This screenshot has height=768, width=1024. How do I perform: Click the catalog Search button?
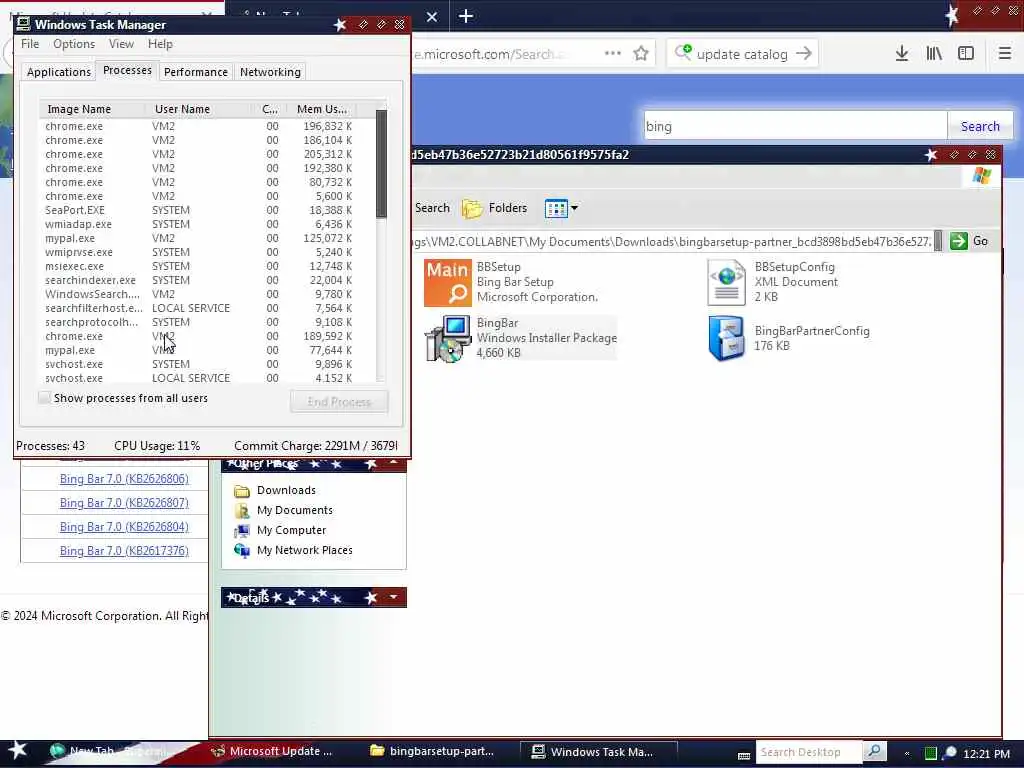(980, 127)
